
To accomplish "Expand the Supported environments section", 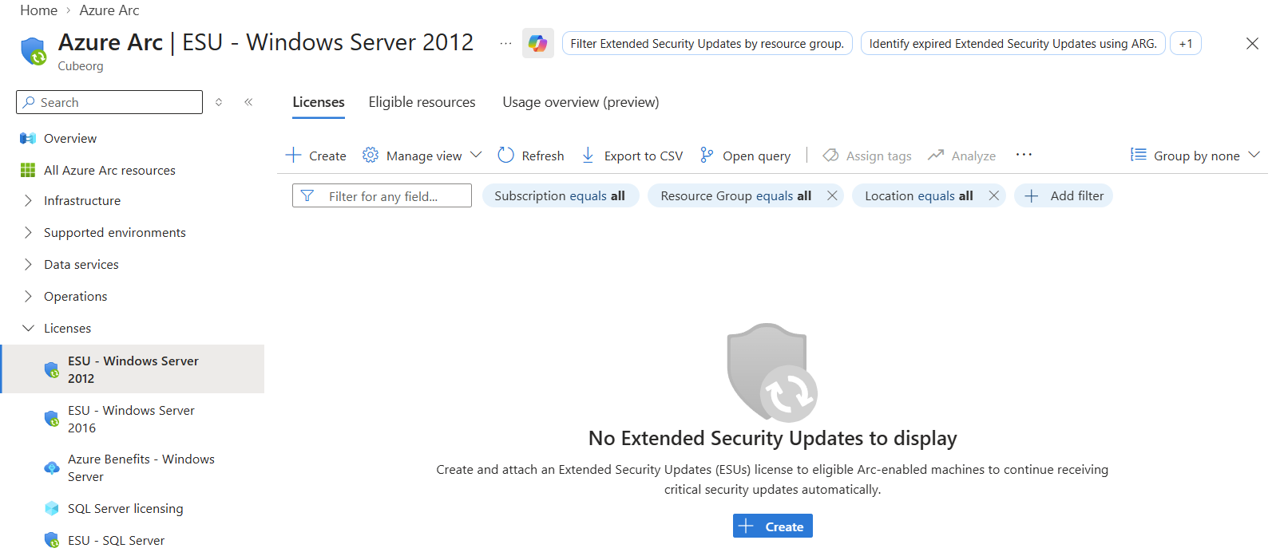I will tap(28, 233).
